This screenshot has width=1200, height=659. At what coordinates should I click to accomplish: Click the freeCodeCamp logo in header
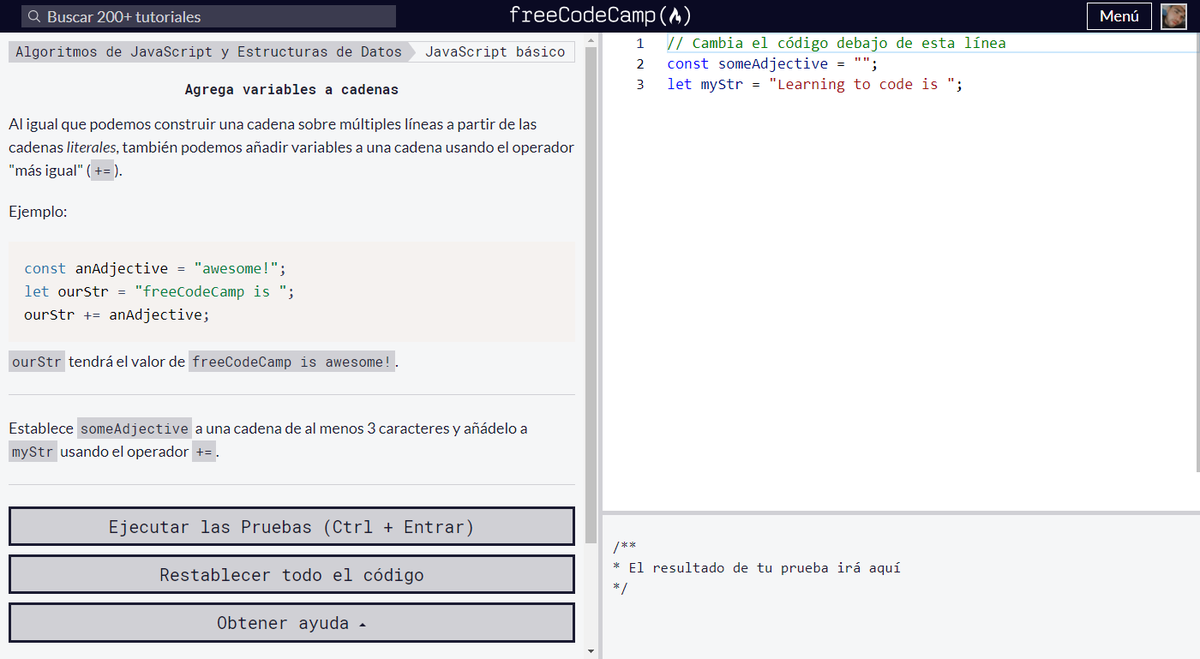[x=600, y=16]
